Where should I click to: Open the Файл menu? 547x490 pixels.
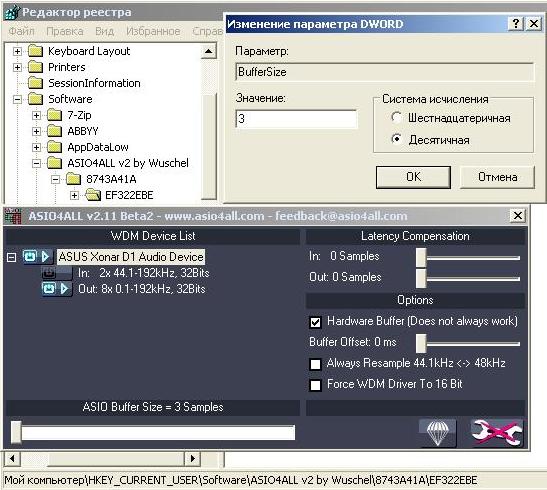(x=22, y=31)
